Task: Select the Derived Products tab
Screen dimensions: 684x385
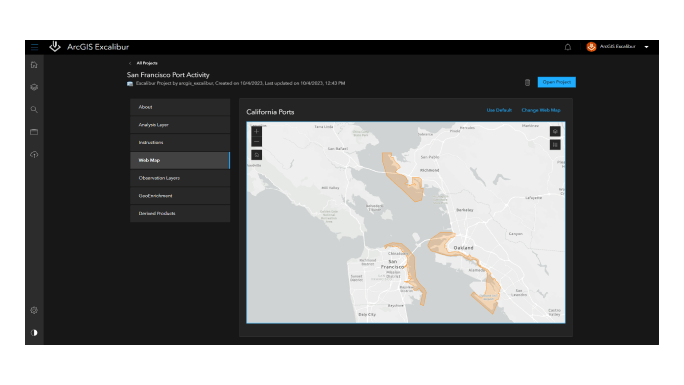Action: 180,214
